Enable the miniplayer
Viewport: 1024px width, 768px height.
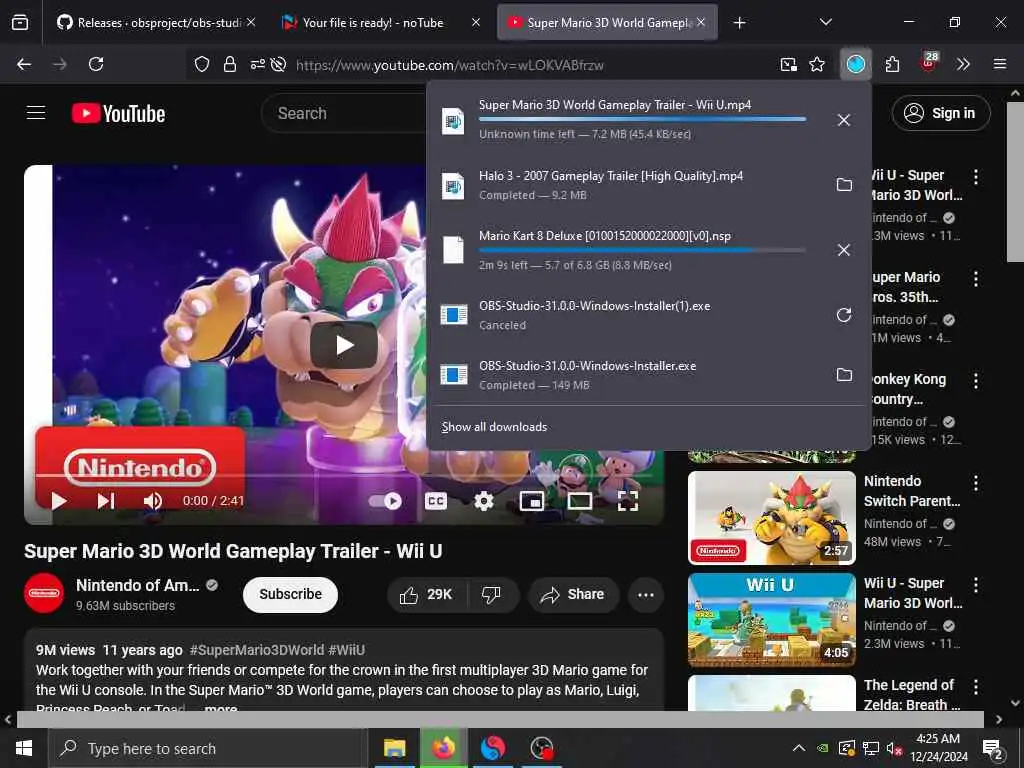tap(532, 501)
